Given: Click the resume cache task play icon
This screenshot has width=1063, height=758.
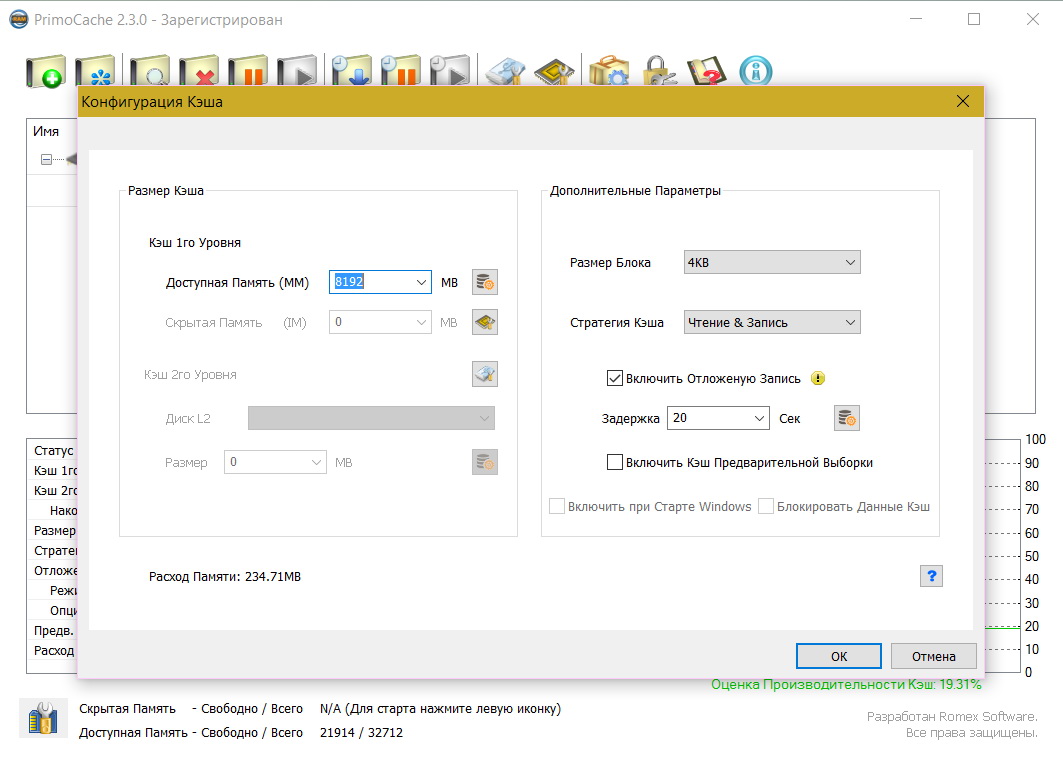Looking at the screenshot, I should tap(297, 71).
